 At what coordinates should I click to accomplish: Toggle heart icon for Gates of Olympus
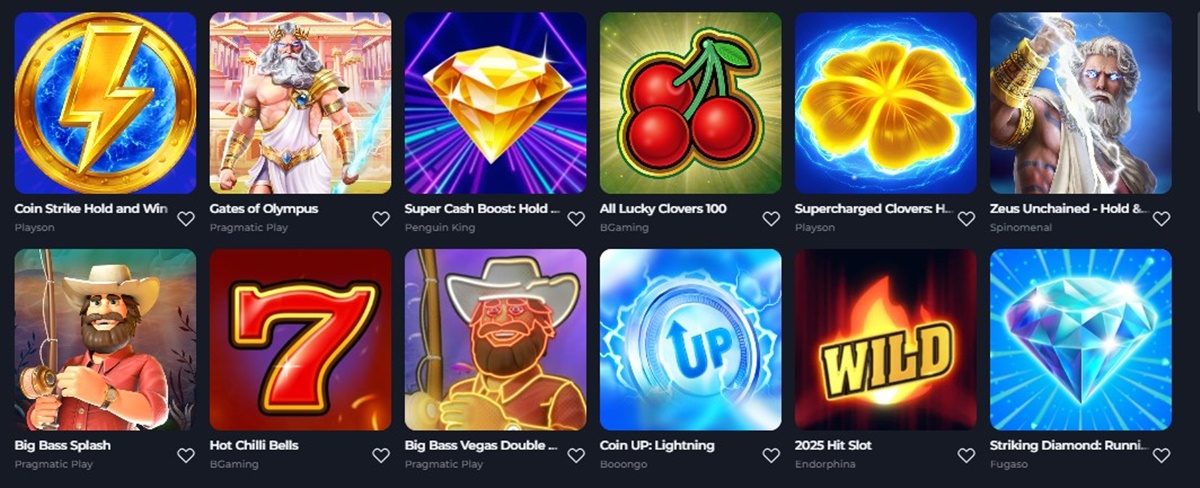coord(381,218)
